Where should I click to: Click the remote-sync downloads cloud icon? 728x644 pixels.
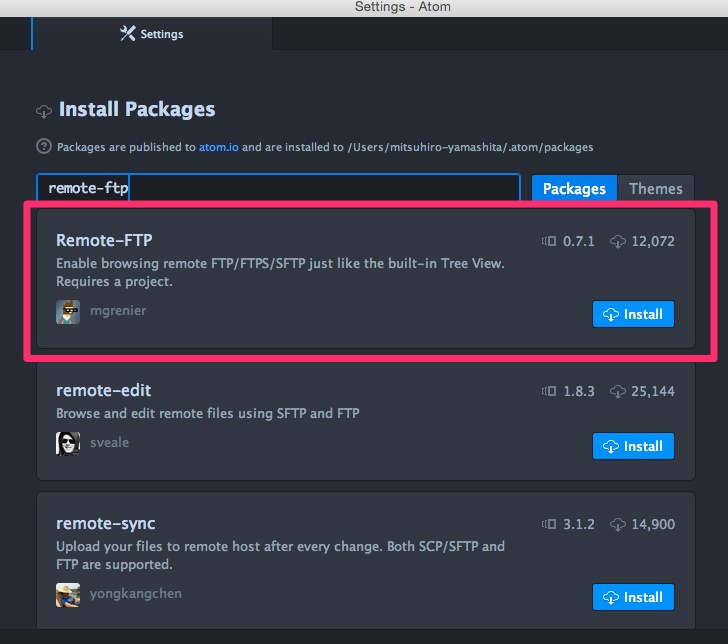[618, 525]
